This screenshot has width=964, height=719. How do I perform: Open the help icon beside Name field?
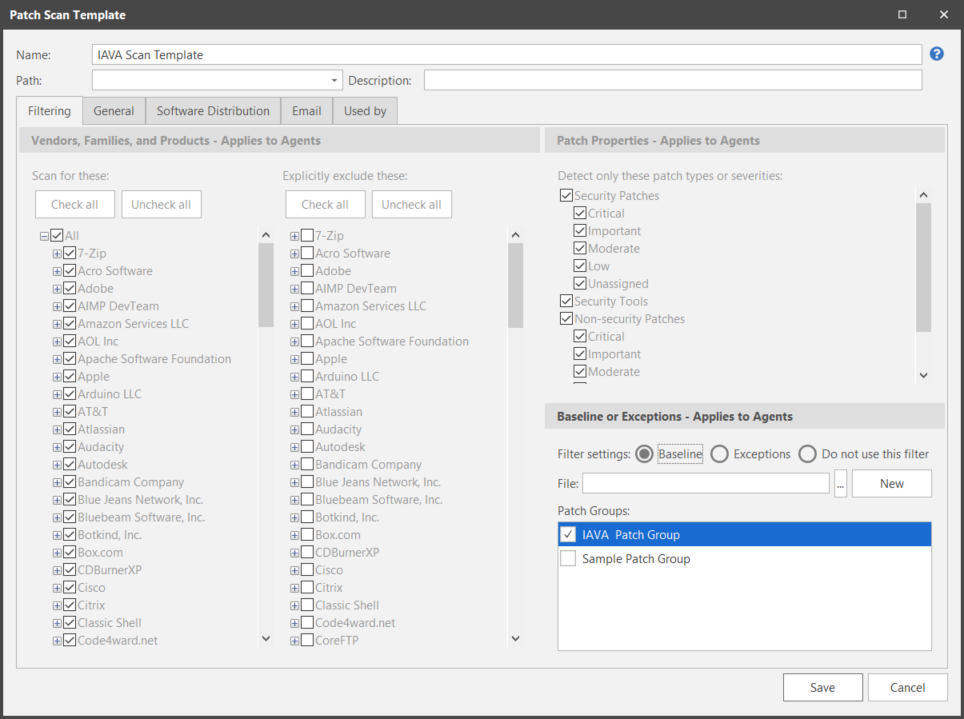pyautogui.click(x=936, y=54)
